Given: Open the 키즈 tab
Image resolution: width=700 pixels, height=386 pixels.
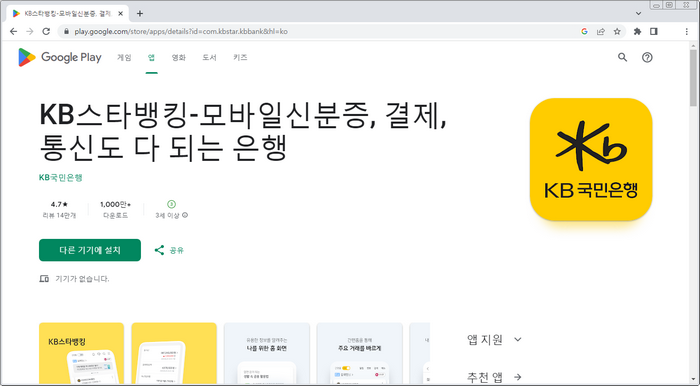Looking at the screenshot, I should coord(240,57).
